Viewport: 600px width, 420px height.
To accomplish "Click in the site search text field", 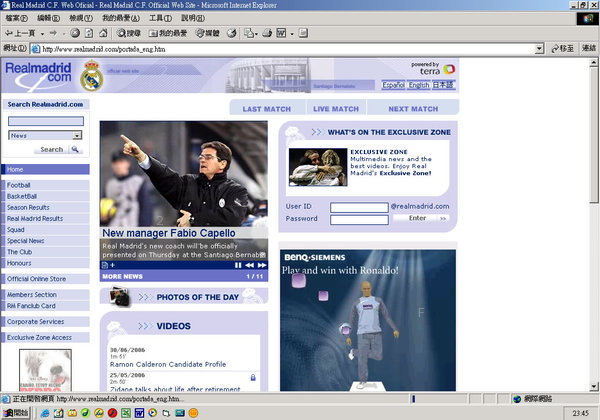I will 46,121.
